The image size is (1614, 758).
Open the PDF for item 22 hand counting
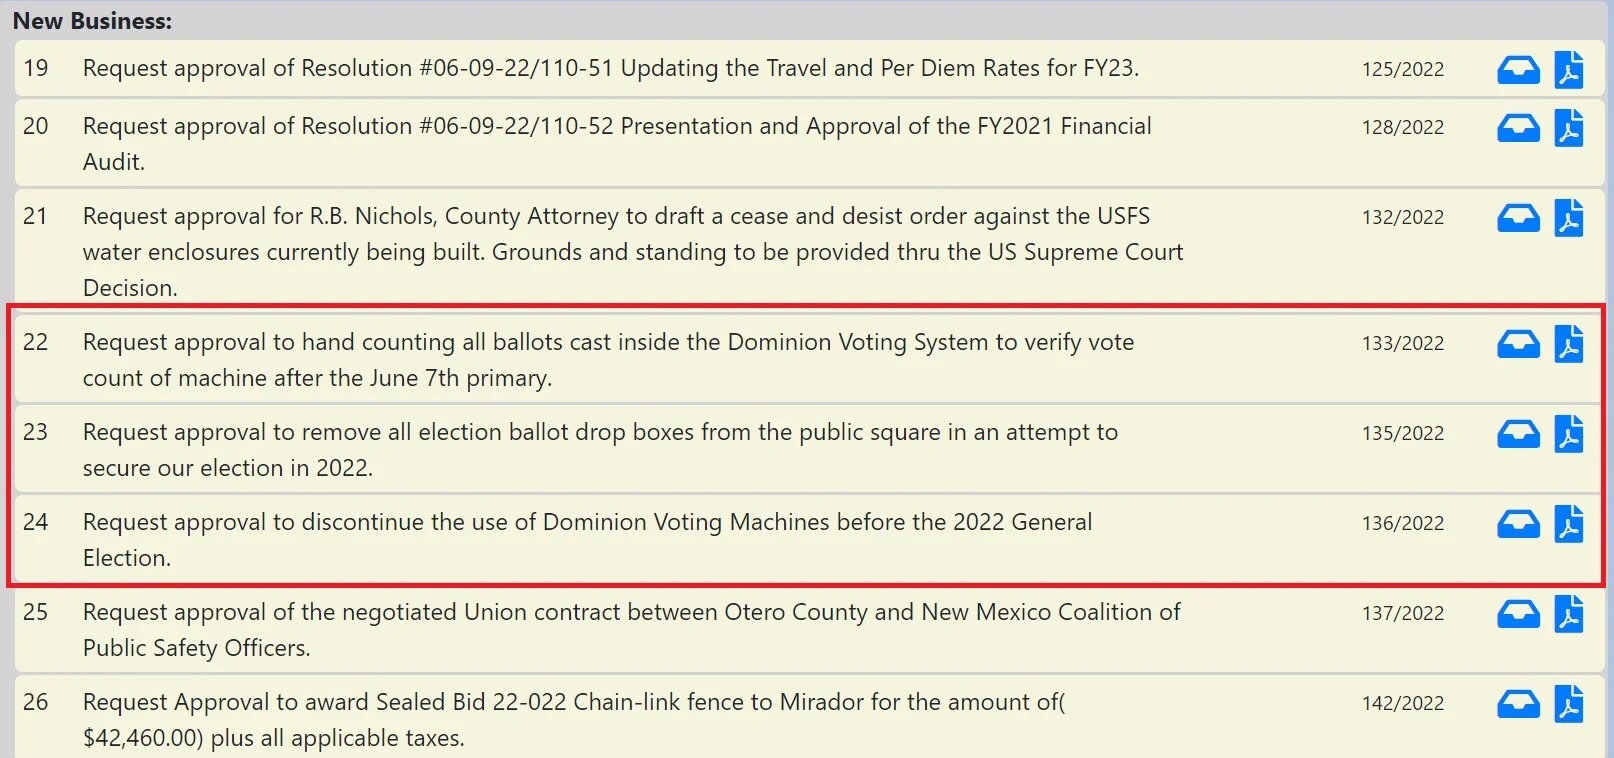tap(1568, 344)
